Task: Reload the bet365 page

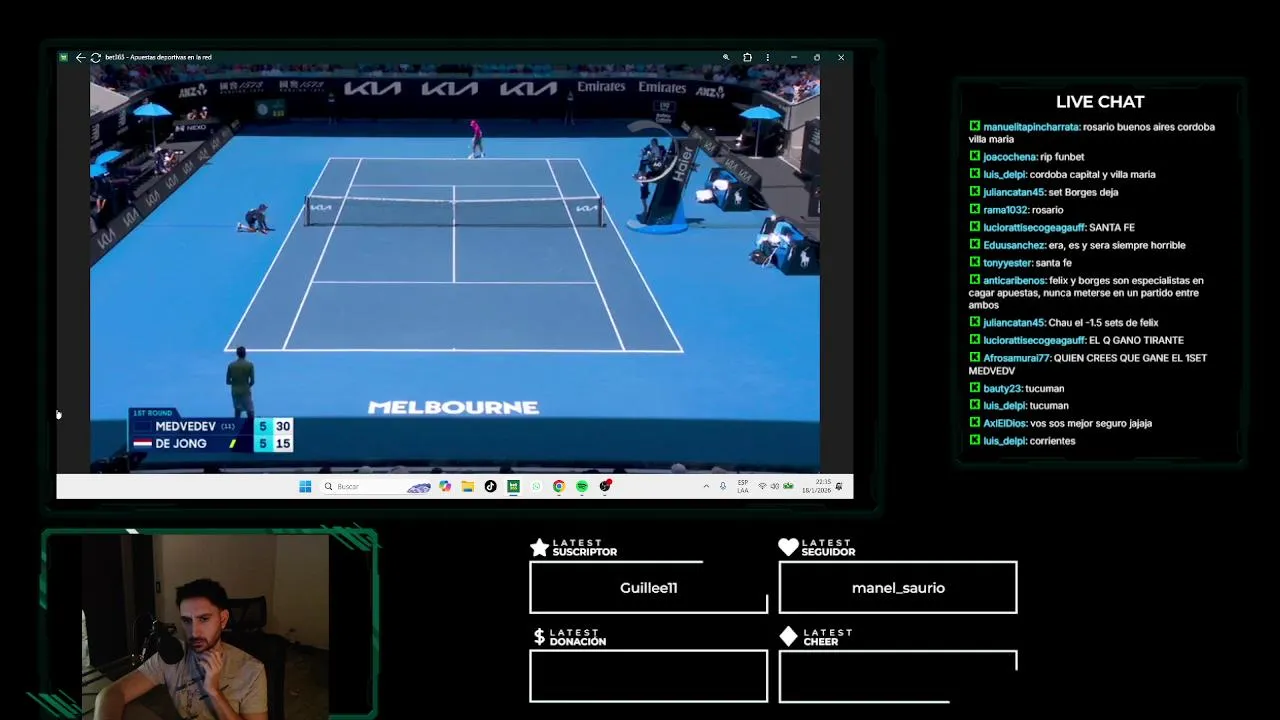Action: click(95, 57)
